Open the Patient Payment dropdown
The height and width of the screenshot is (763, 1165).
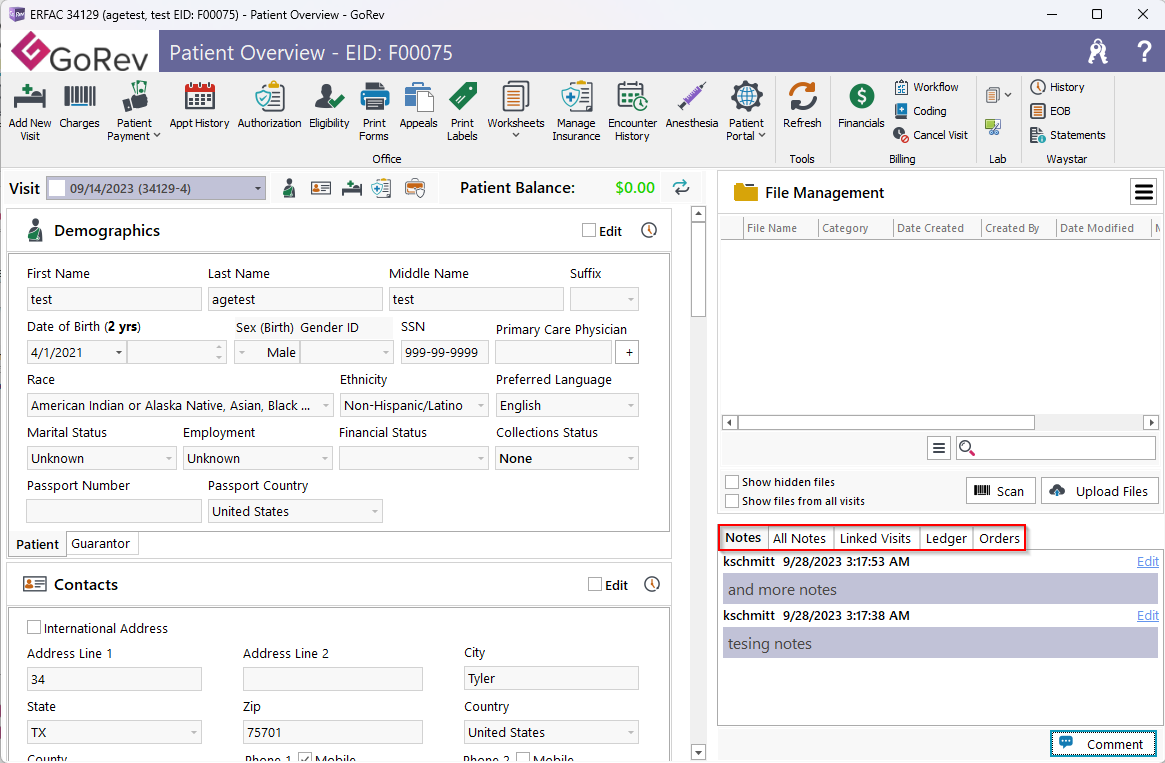click(x=134, y=111)
